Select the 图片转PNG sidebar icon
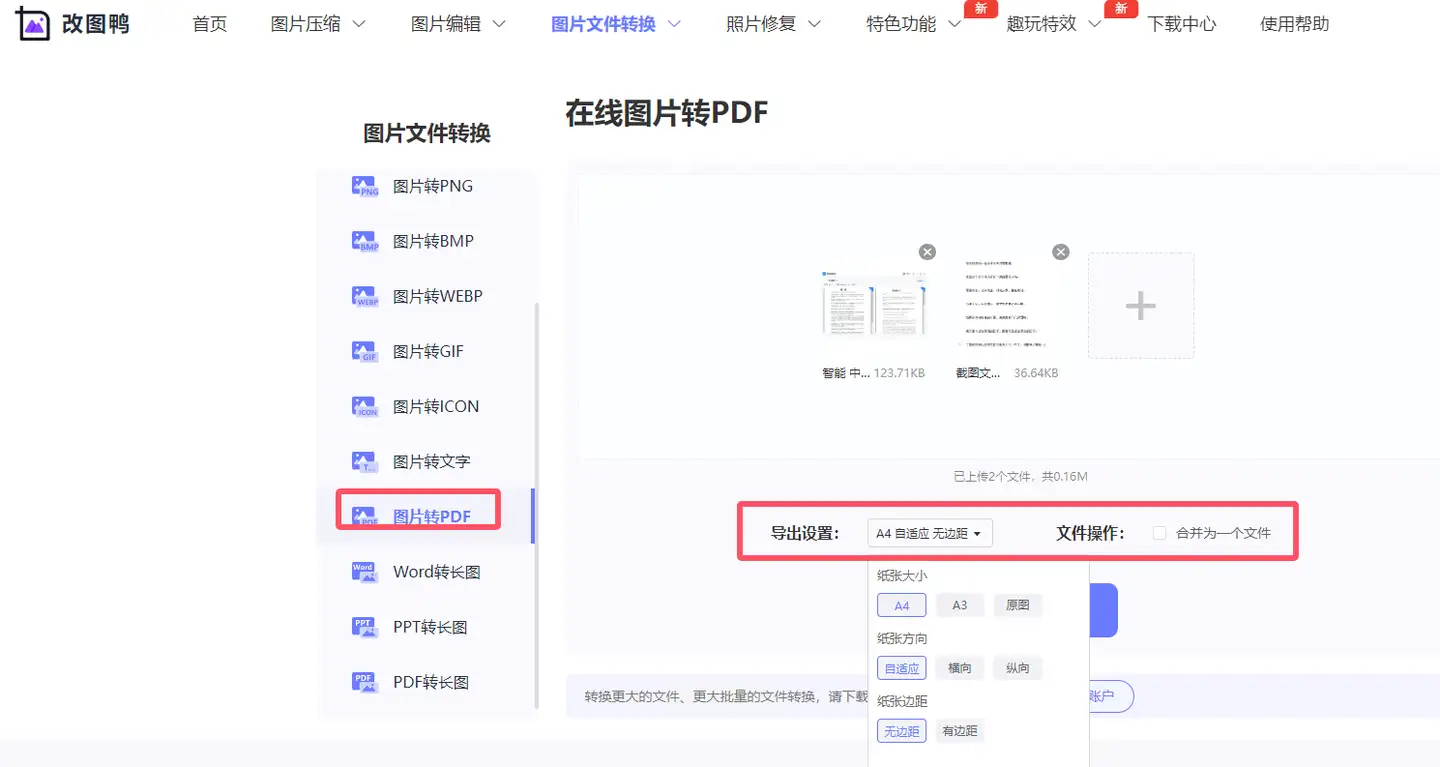 (x=365, y=186)
